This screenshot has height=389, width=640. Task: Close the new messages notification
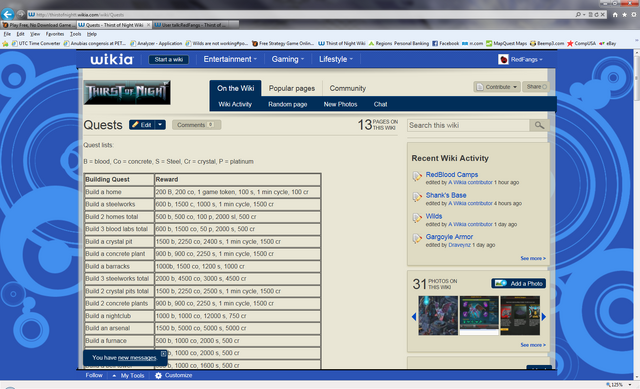pyautogui.click(x=163, y=353)
